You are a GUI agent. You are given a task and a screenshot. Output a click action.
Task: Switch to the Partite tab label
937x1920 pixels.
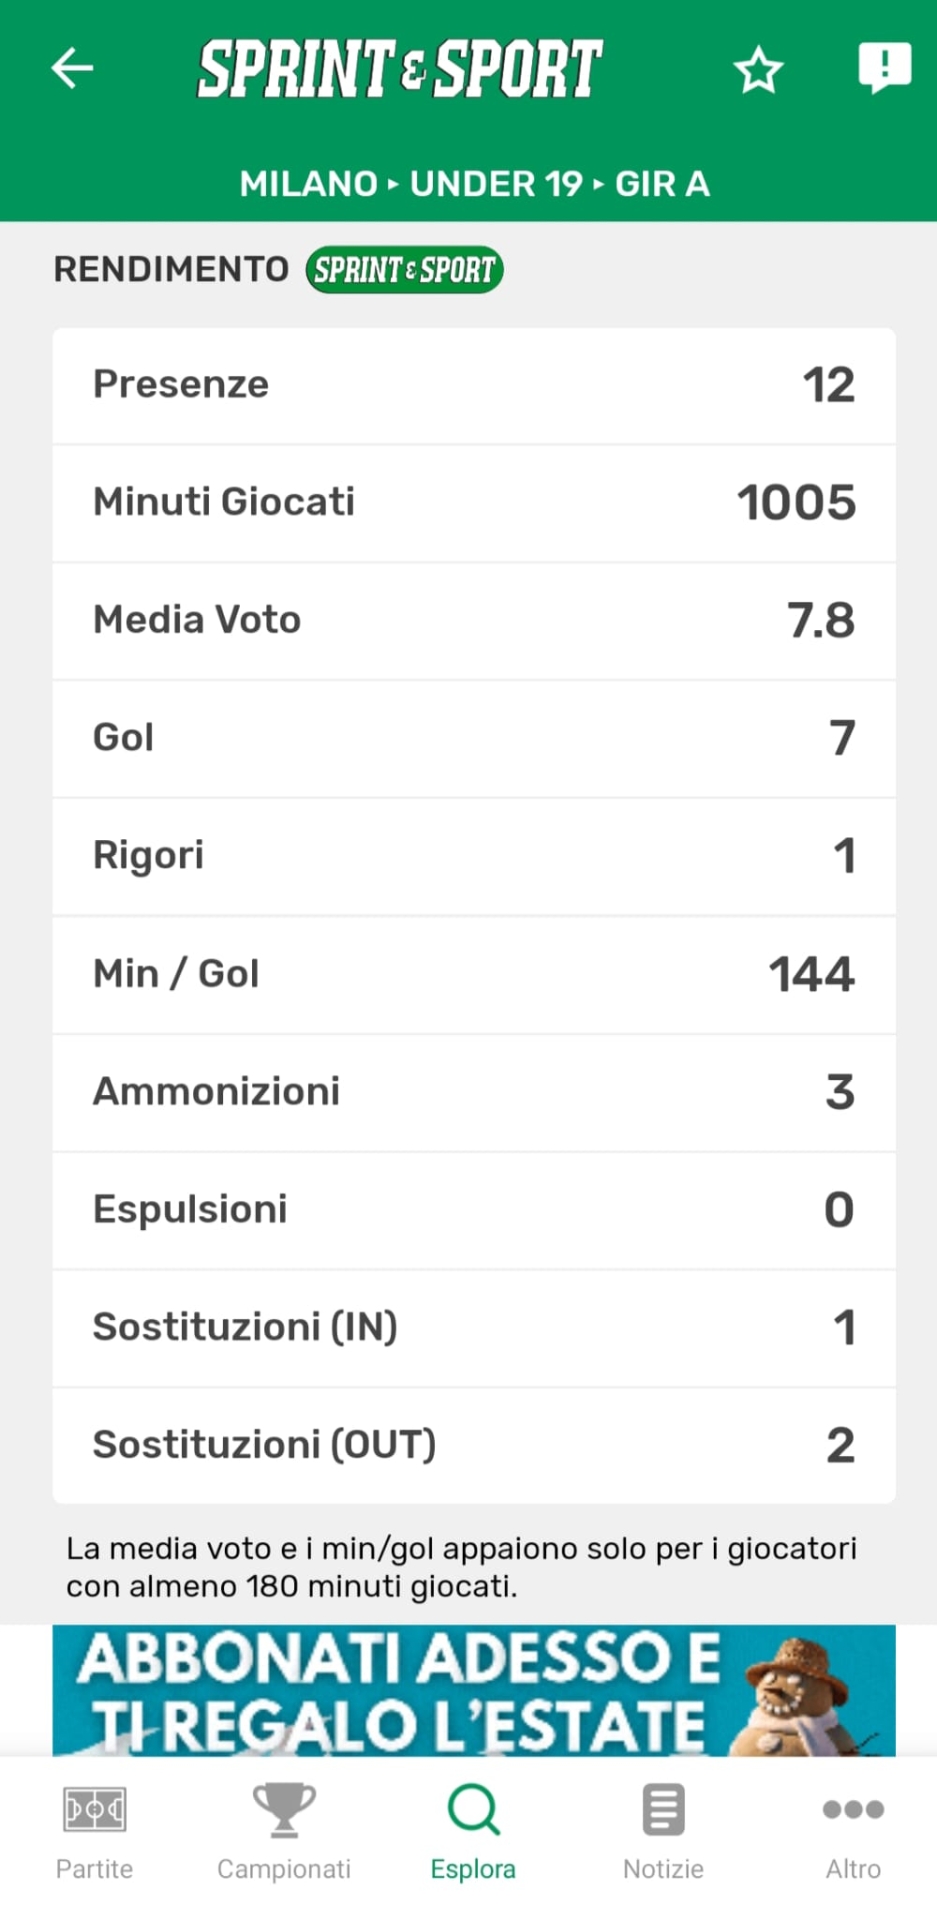pyautogui.click(x=94, y=1869)
